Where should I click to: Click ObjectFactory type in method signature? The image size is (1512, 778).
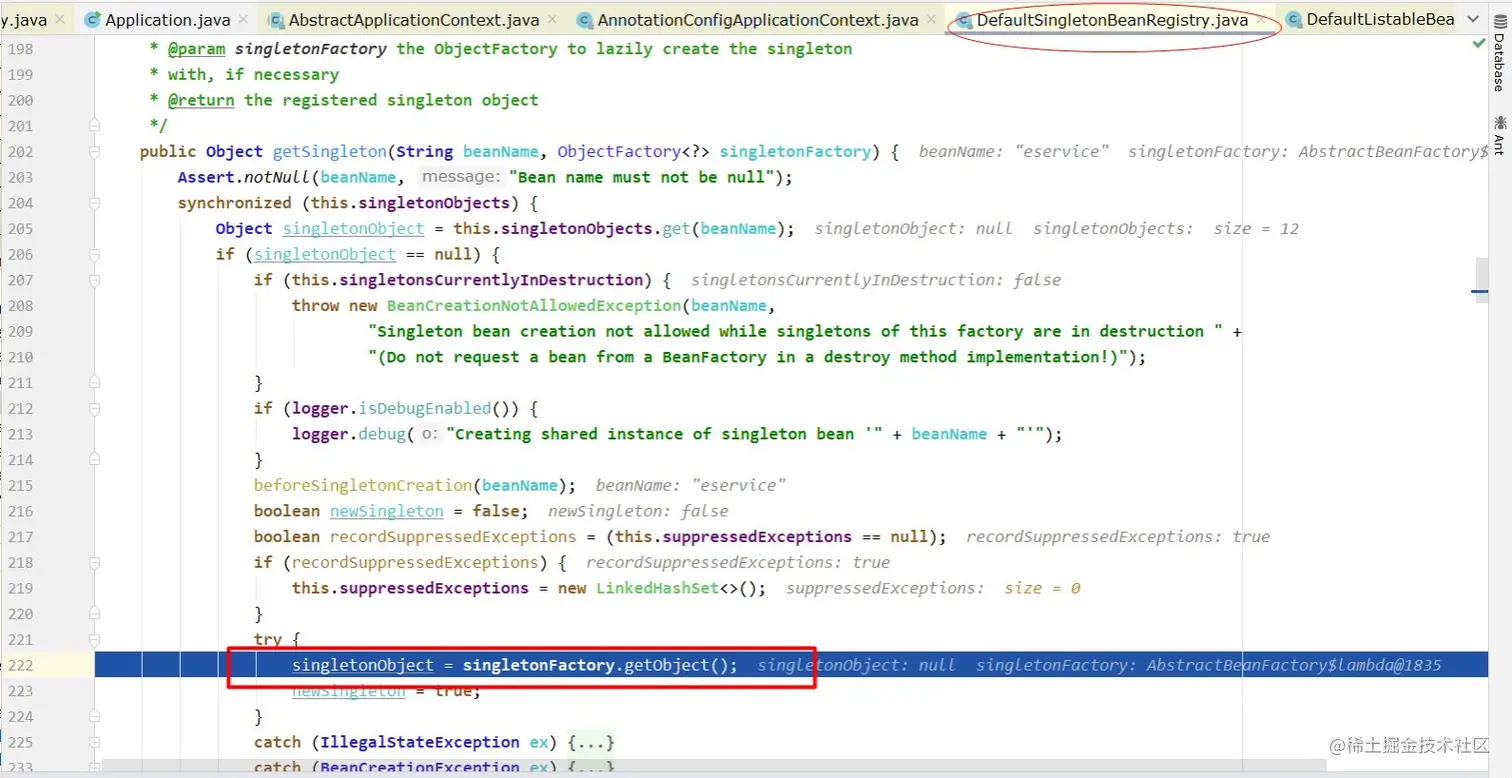tap(618, 152)
